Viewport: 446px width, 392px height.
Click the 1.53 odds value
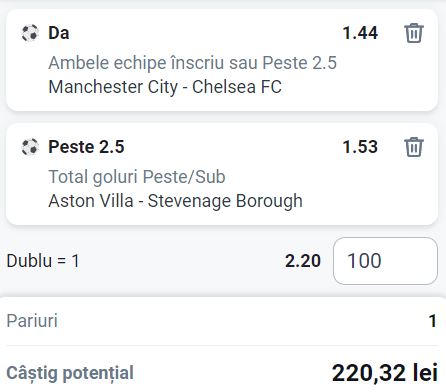click(360, 147)
